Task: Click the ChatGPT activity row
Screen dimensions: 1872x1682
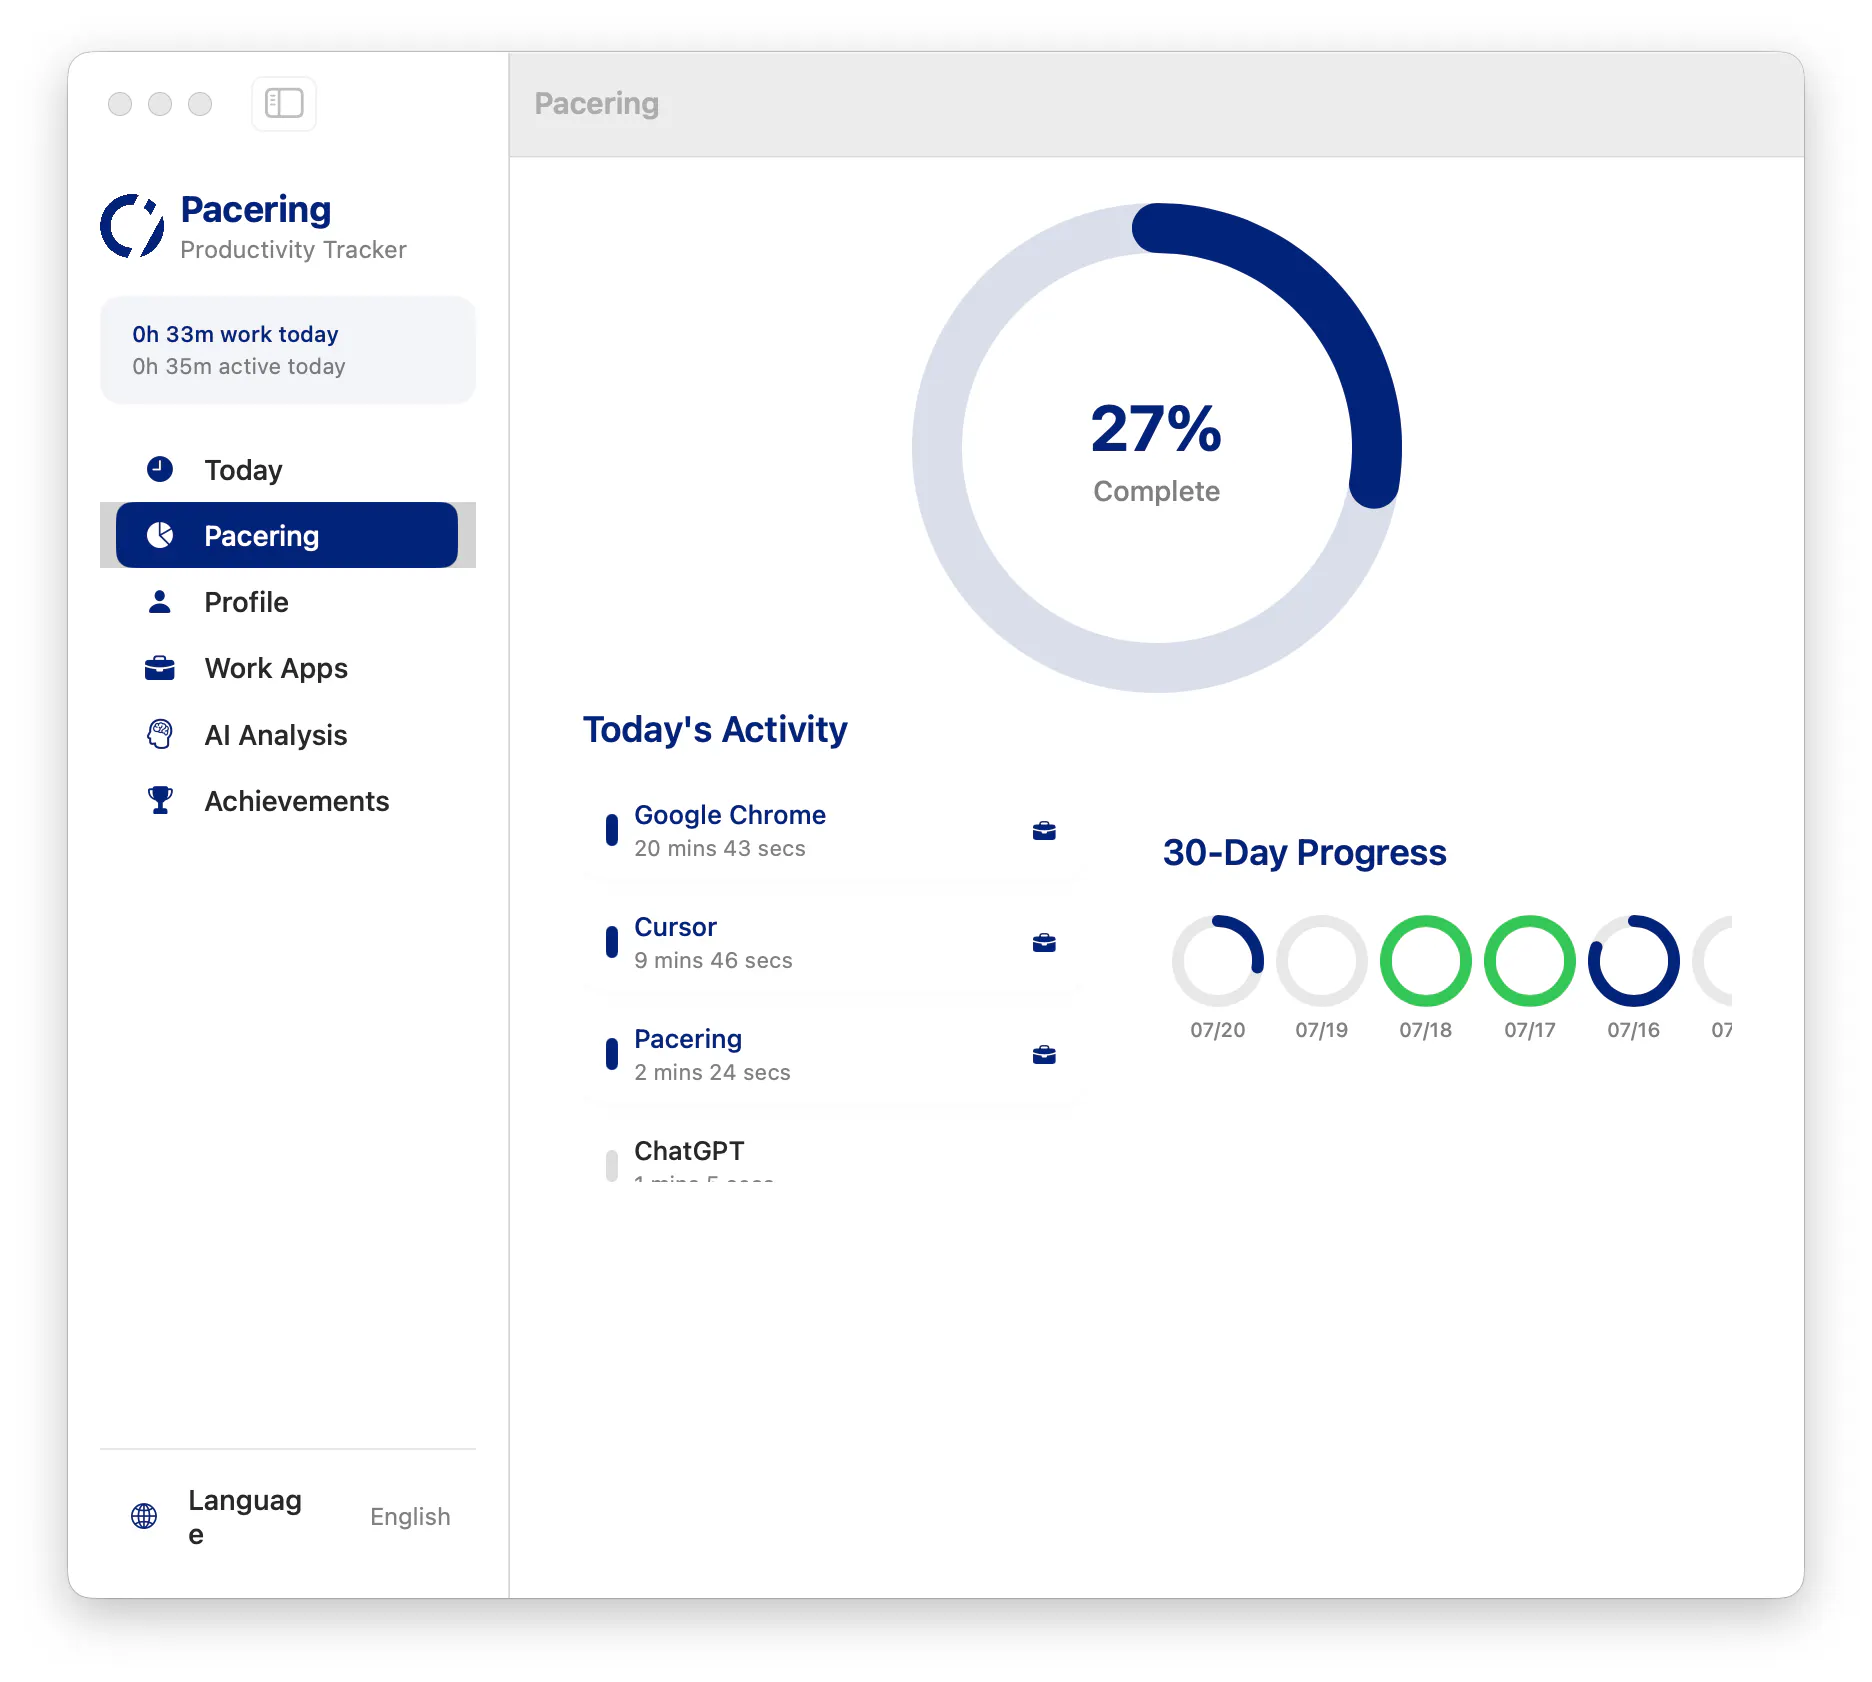Action: point(831,1150)
